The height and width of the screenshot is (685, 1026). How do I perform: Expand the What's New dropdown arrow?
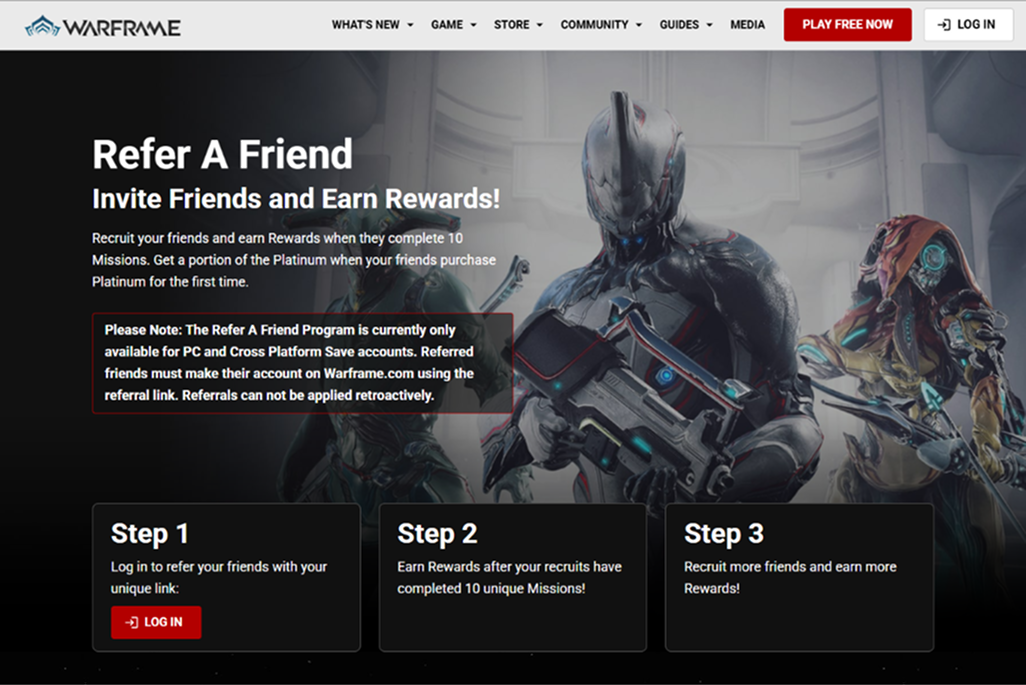[410, 25]
